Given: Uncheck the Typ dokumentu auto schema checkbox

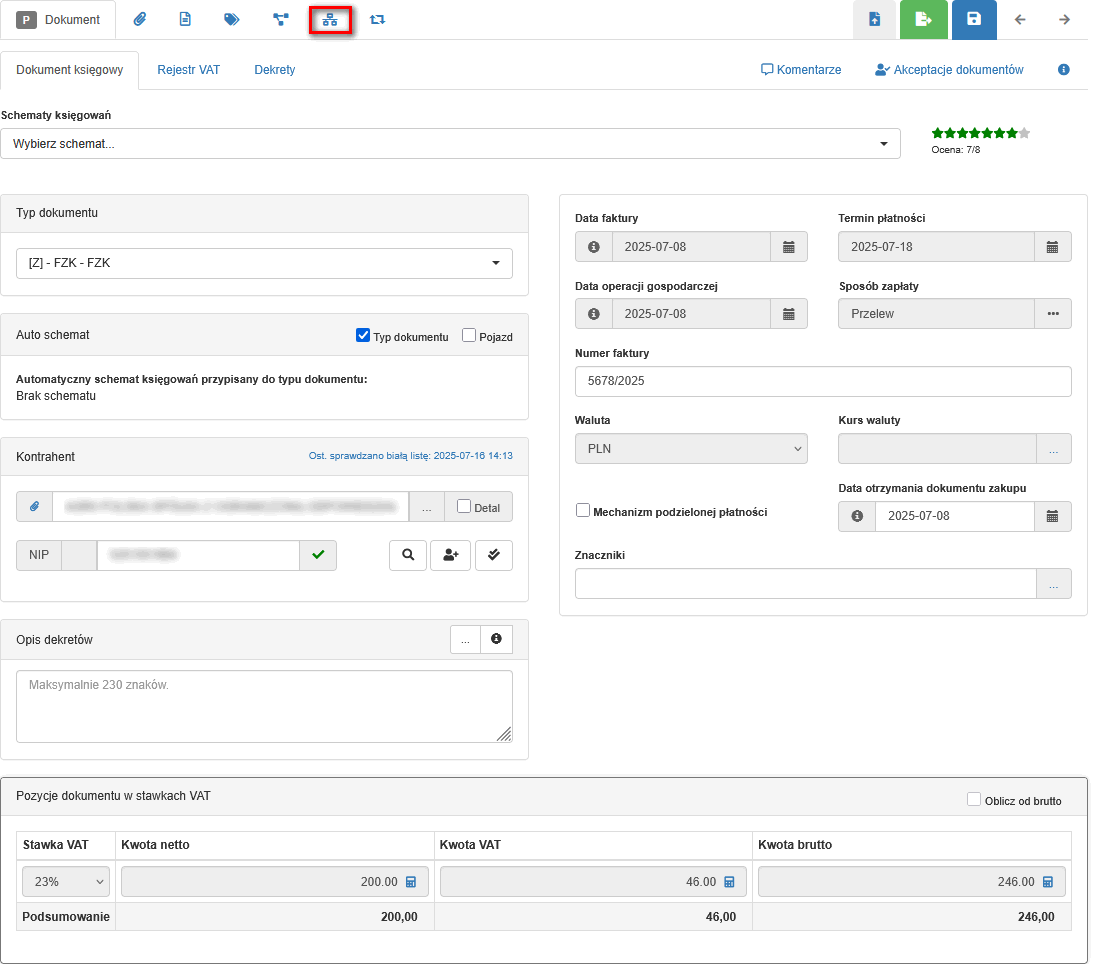Looking at the screenshot, I should point(363,336).
